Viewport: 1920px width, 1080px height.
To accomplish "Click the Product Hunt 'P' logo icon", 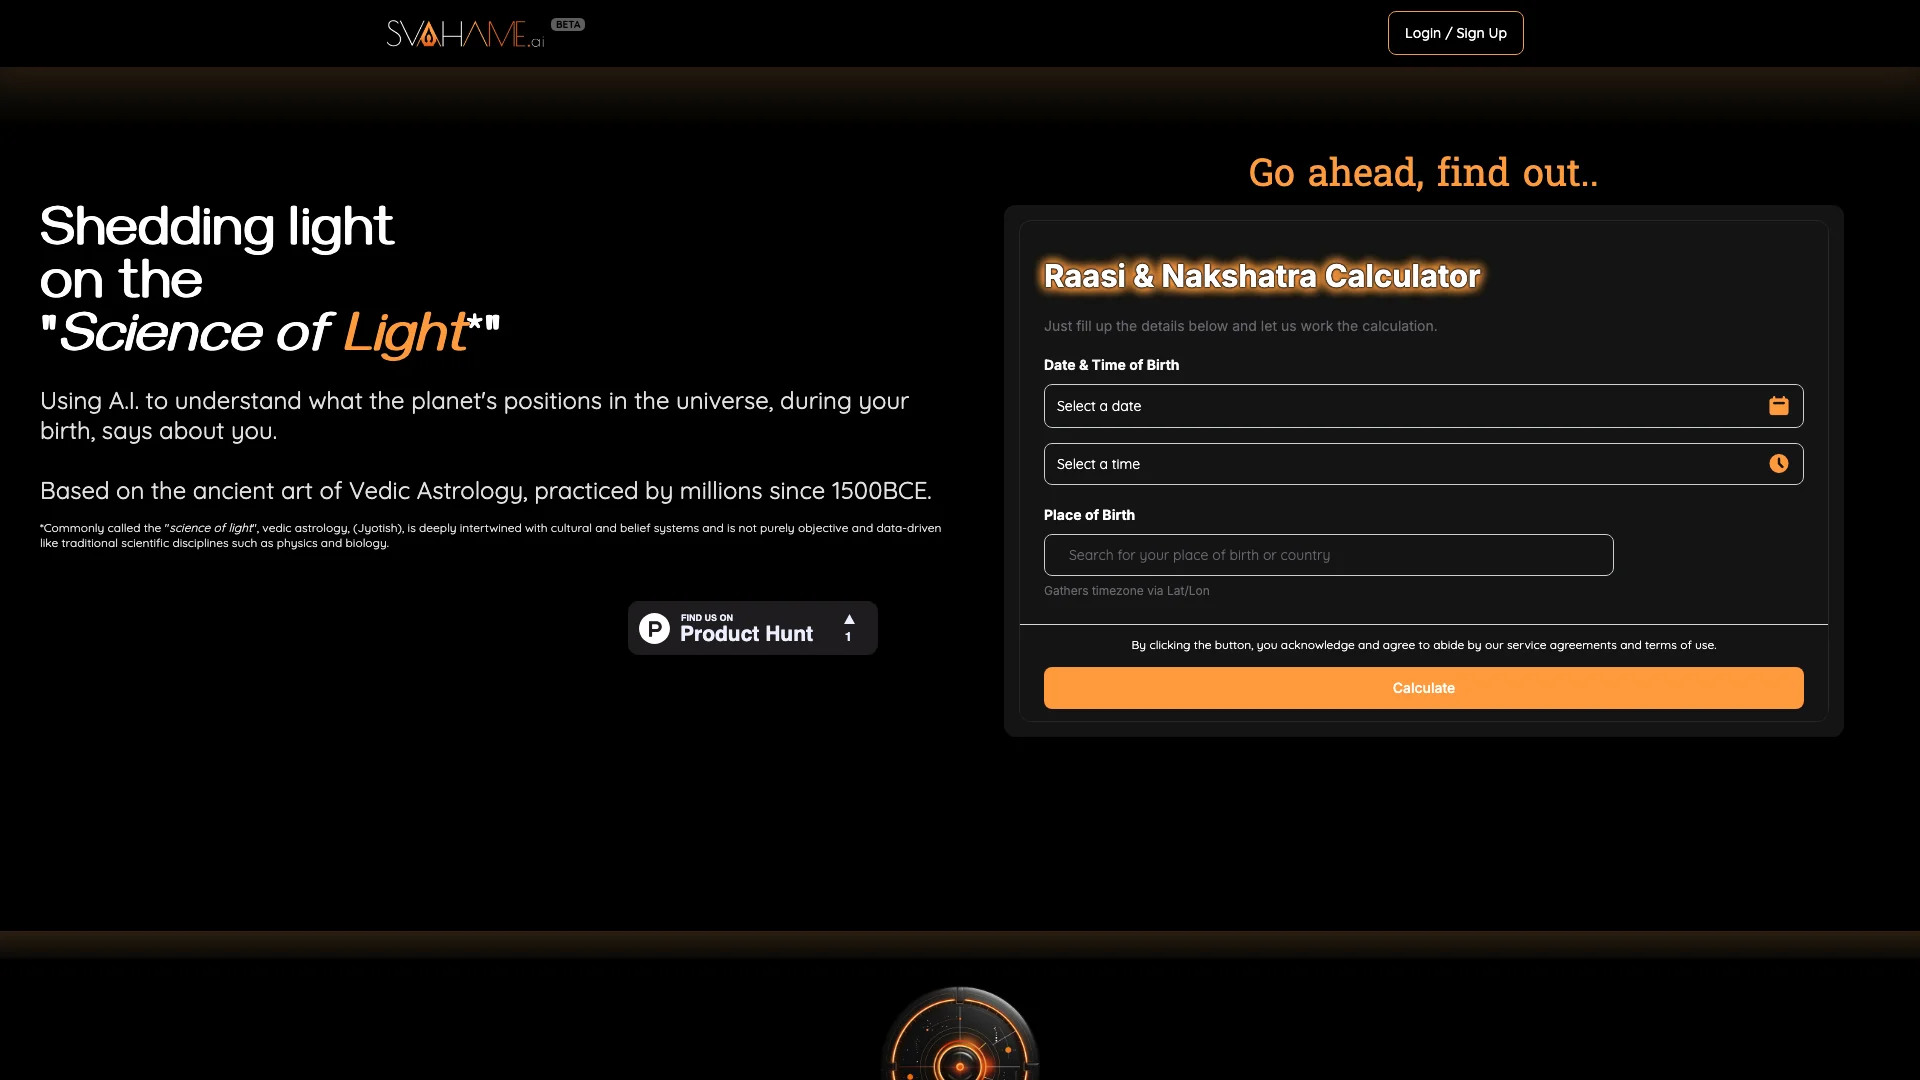I will (655, 628).
